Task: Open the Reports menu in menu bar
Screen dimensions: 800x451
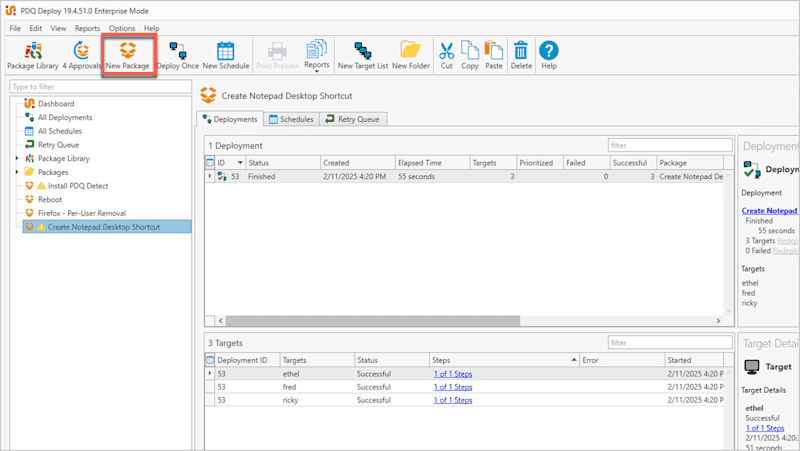Action: tap(87, 28)
